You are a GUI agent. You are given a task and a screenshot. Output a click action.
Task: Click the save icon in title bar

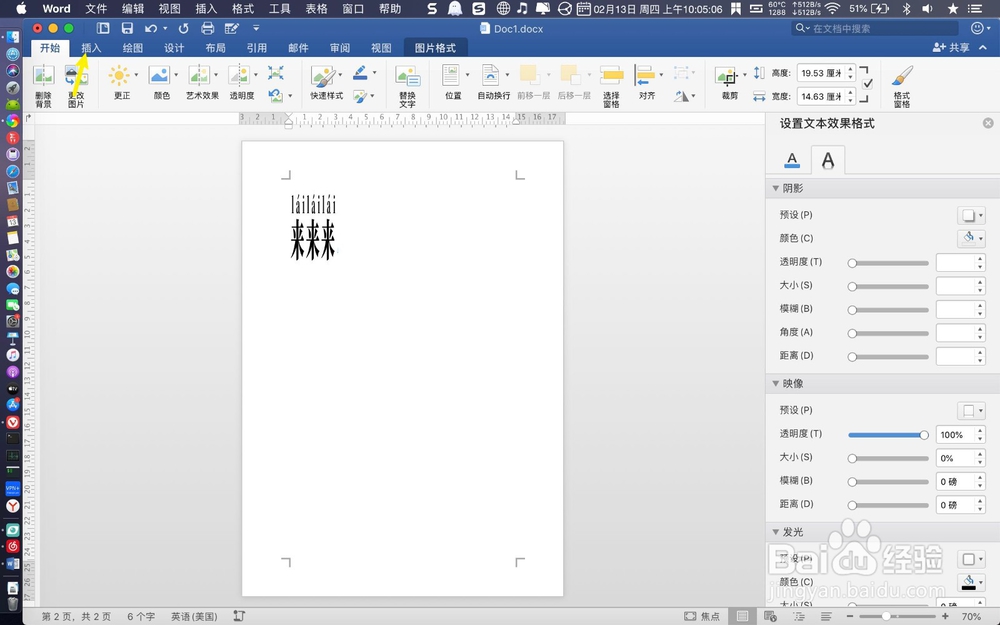(x=127, y=28)
